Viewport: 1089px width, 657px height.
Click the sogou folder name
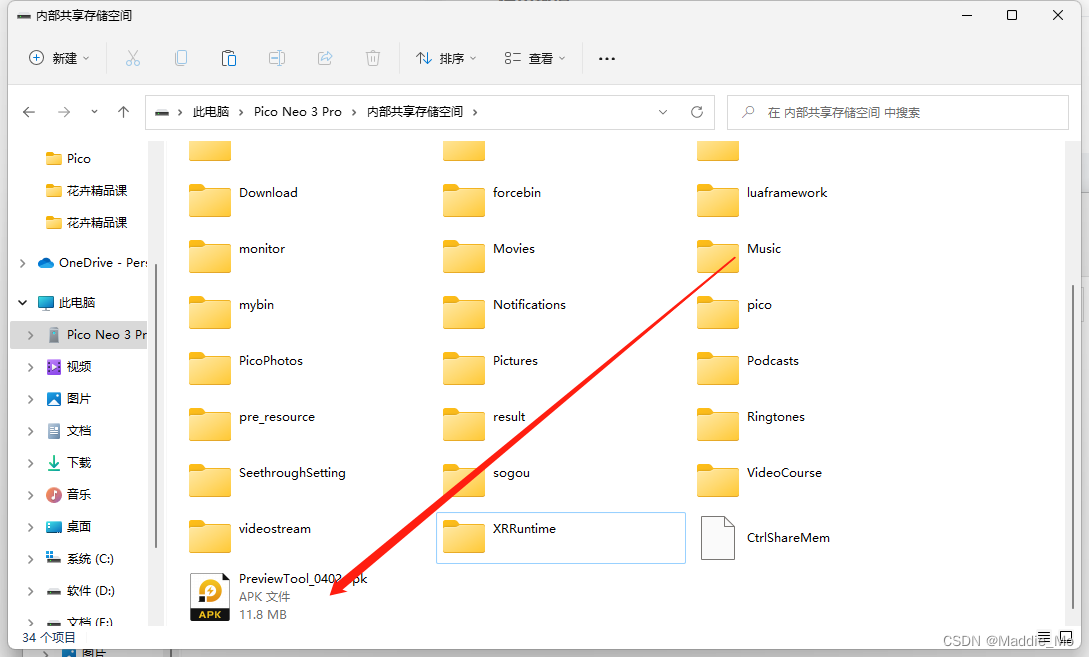coord(511,473)
